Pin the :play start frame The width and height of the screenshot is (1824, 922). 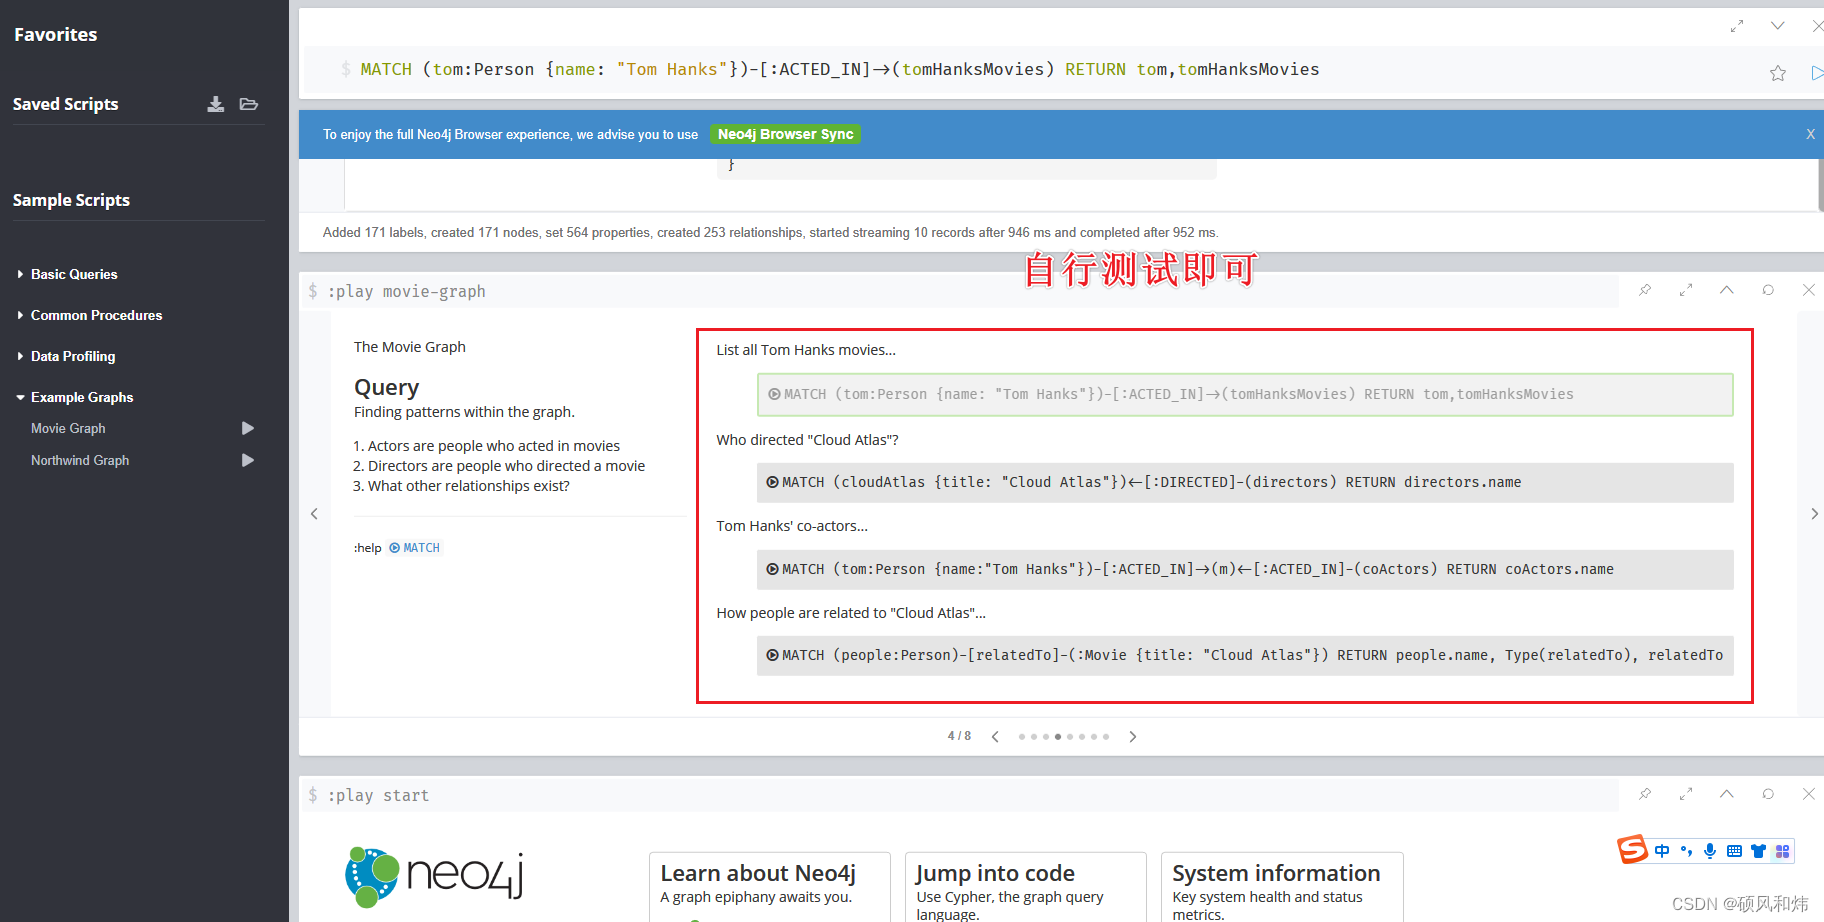click(1645, 794)
